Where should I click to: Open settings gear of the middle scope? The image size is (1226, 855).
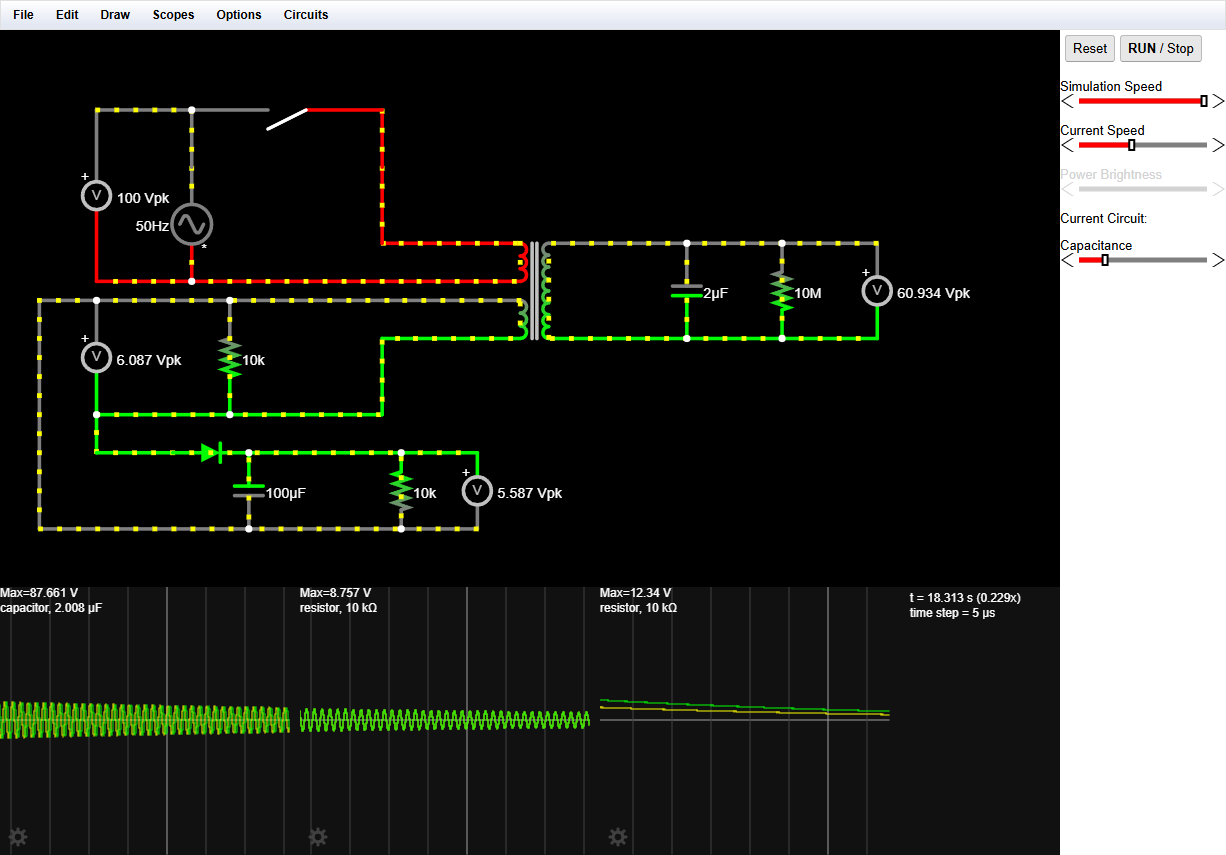coord(318,836)
